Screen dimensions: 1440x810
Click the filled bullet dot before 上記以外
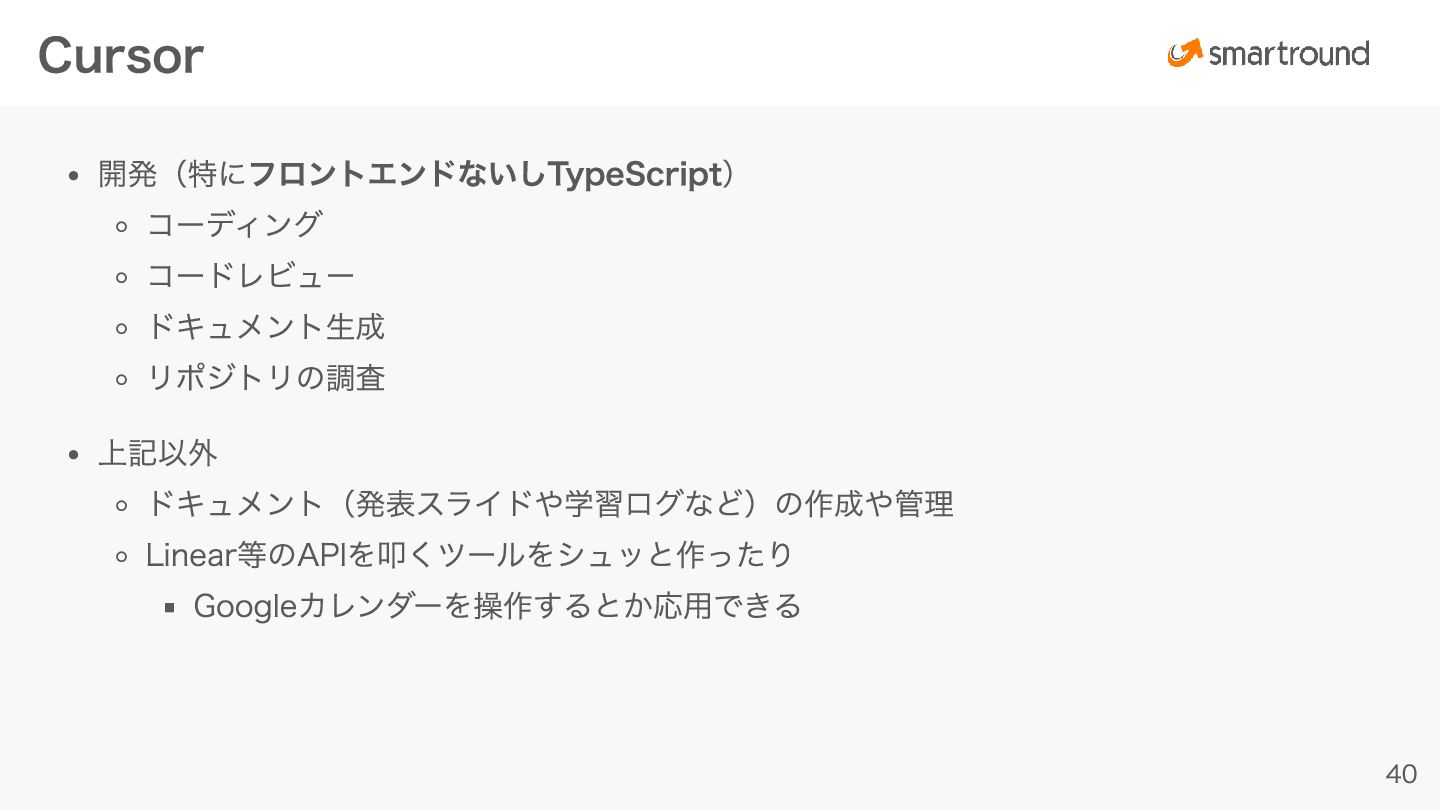point(73,455)
